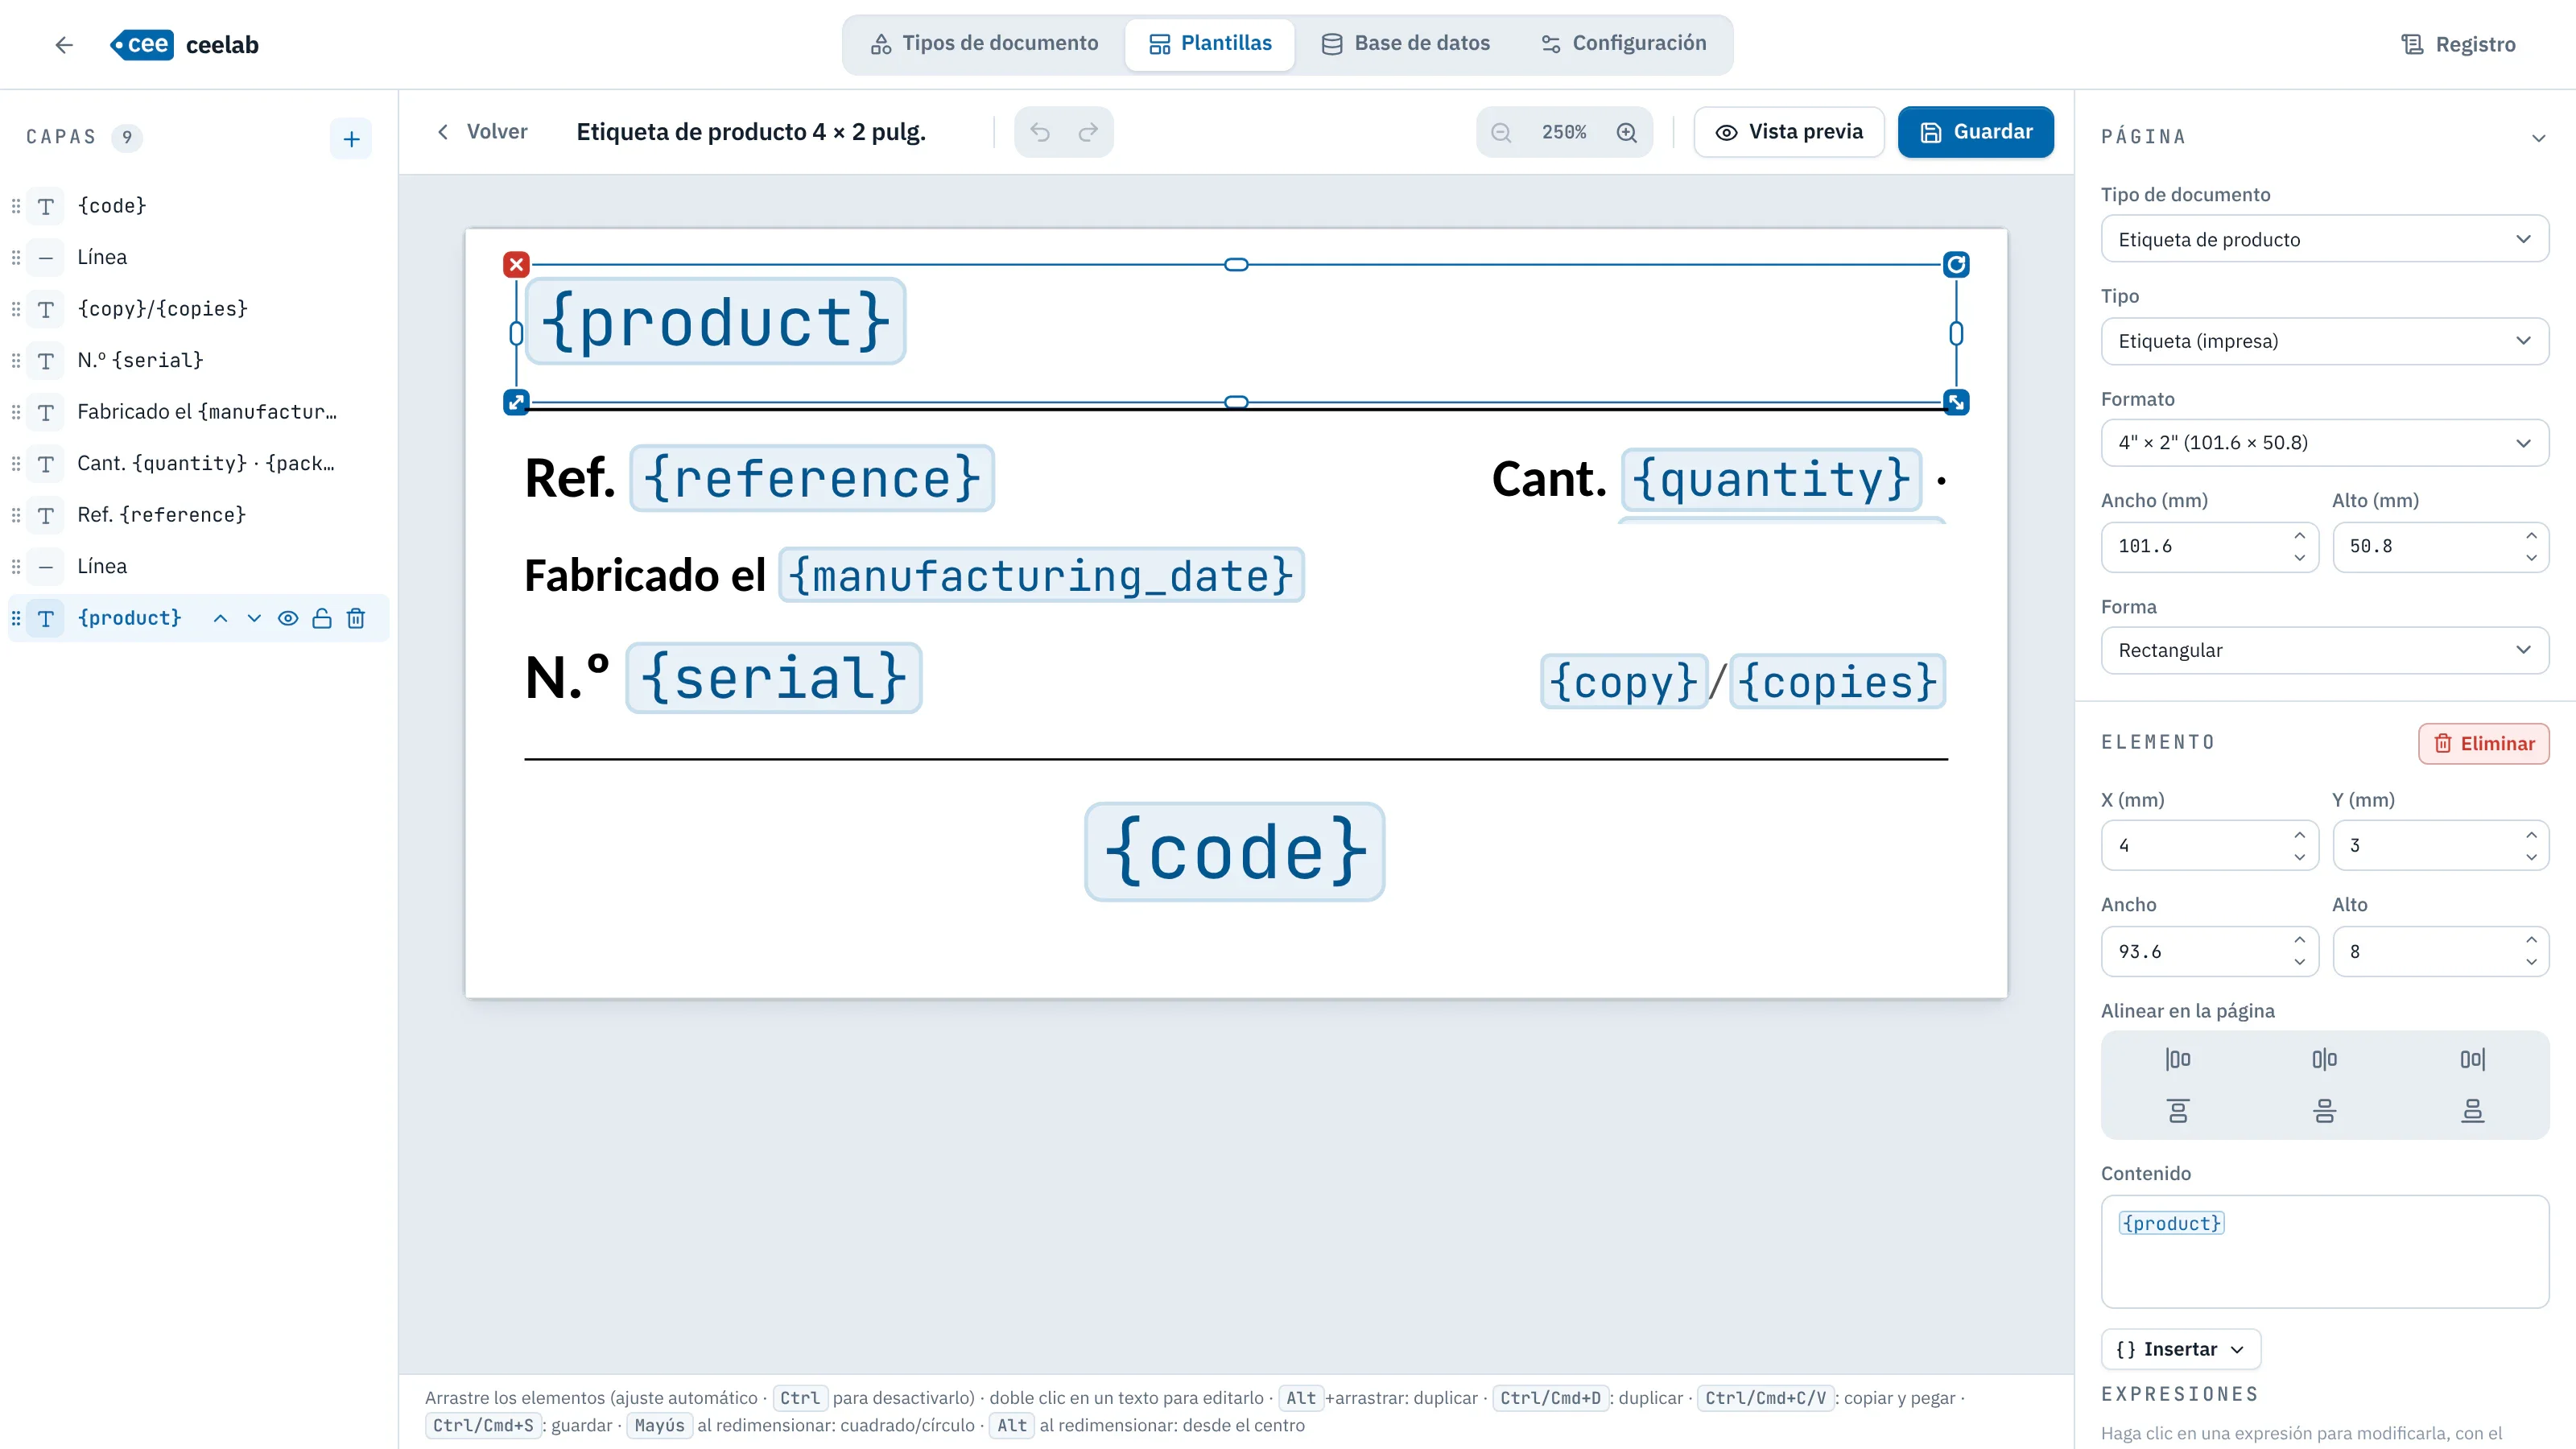Toggle lock on the {product} layer

click(x=322, y=618)
